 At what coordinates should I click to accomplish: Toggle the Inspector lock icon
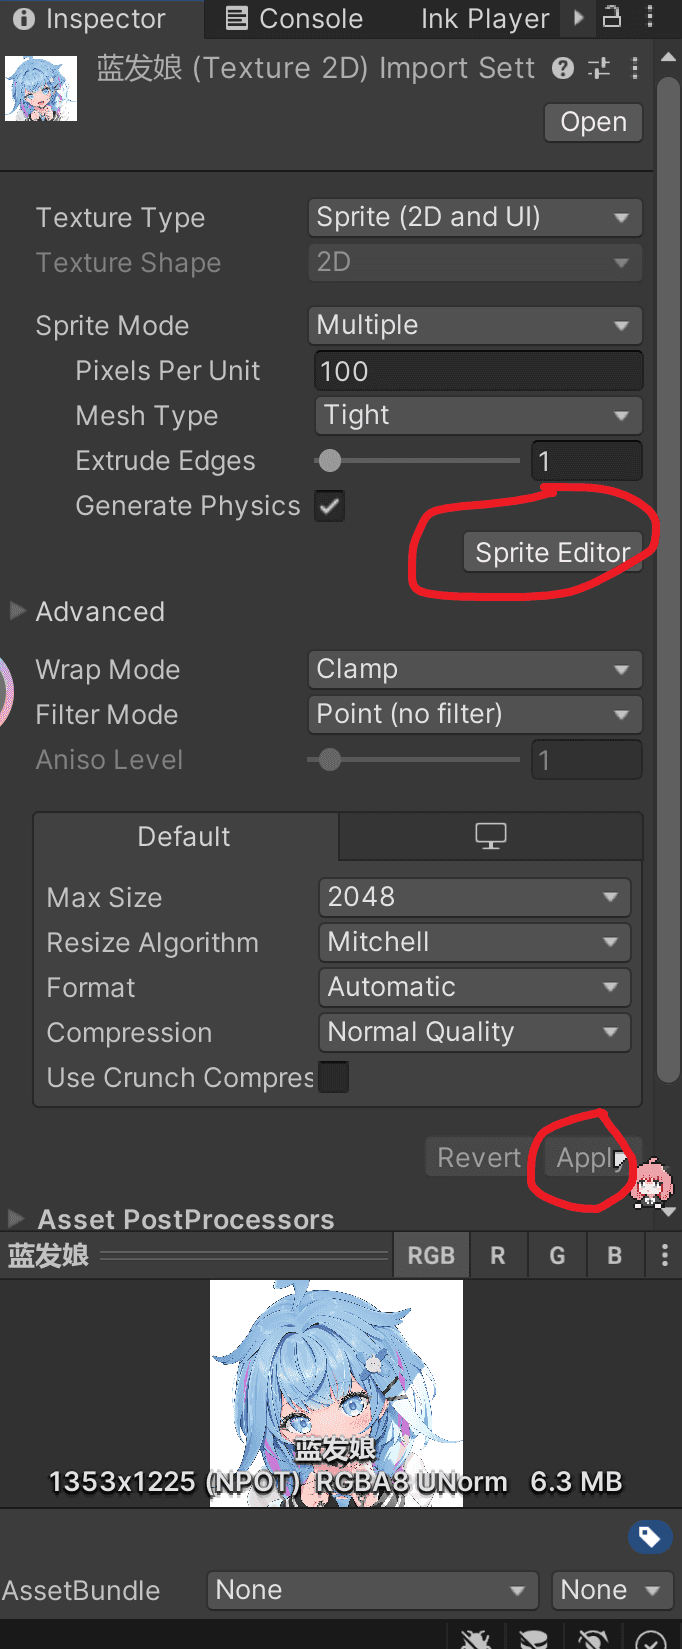tap(612, 17)
